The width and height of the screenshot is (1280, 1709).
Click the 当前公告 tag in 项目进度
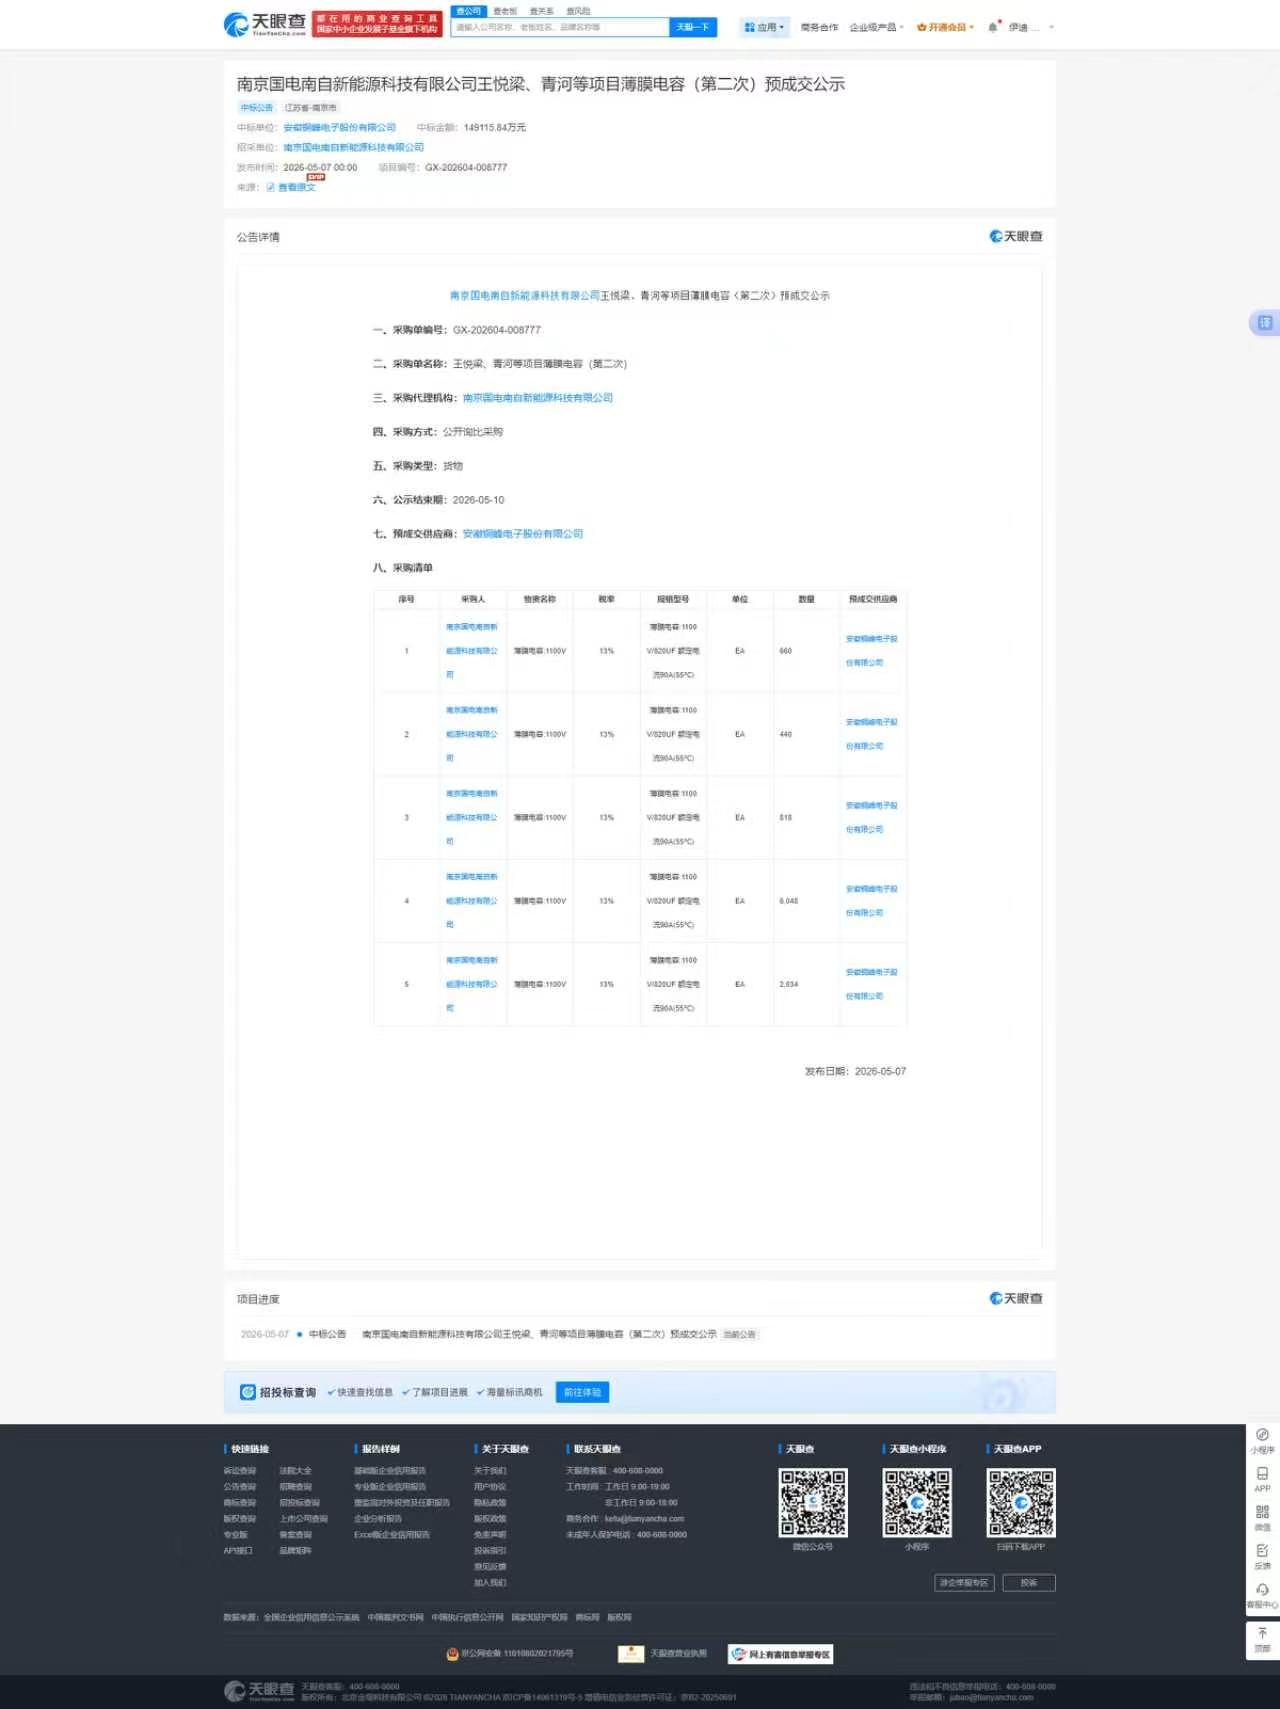click(740, 1334)
